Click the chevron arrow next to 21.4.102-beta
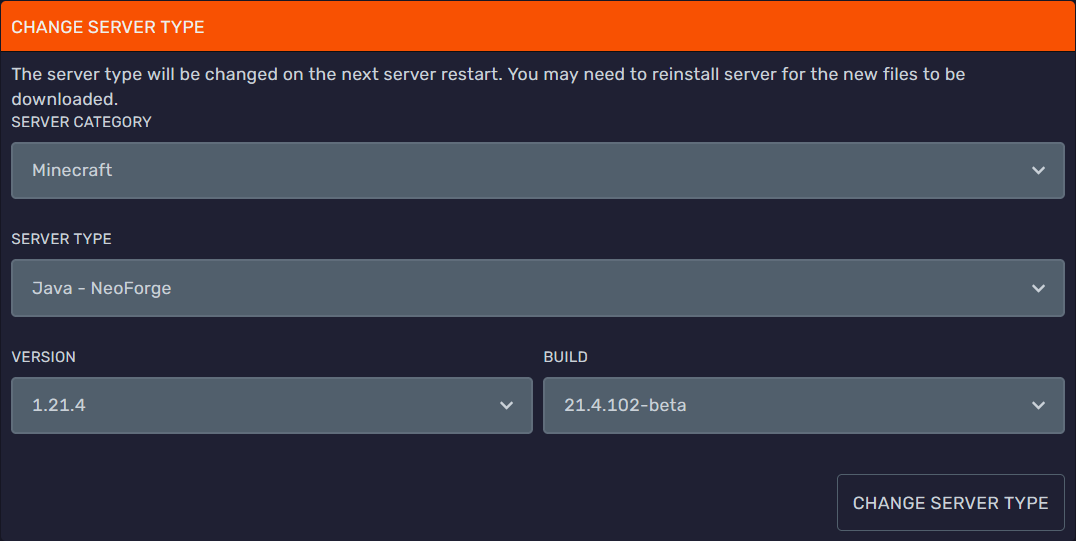 pos(1038,406)
